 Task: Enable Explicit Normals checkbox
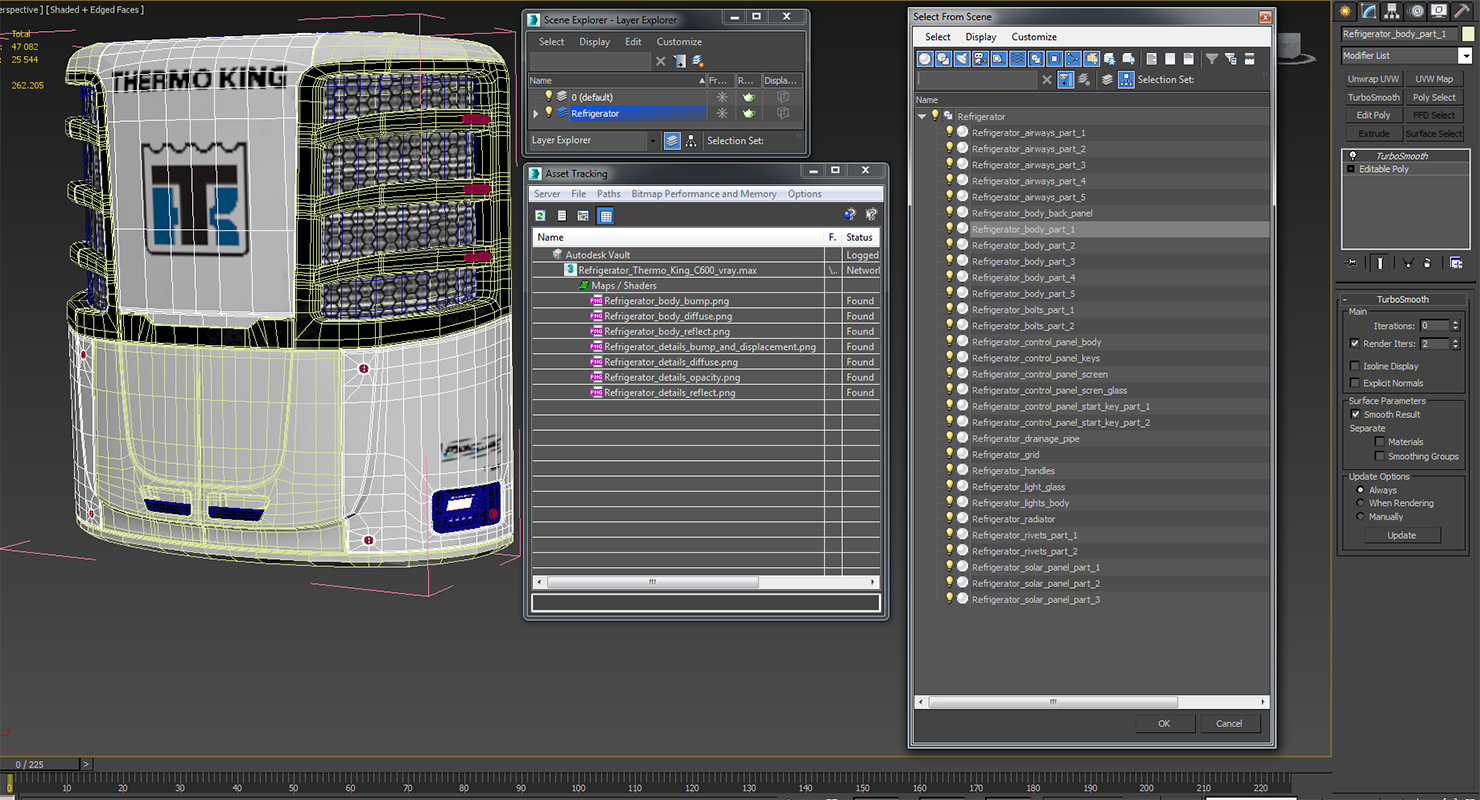coord(1355,383)
